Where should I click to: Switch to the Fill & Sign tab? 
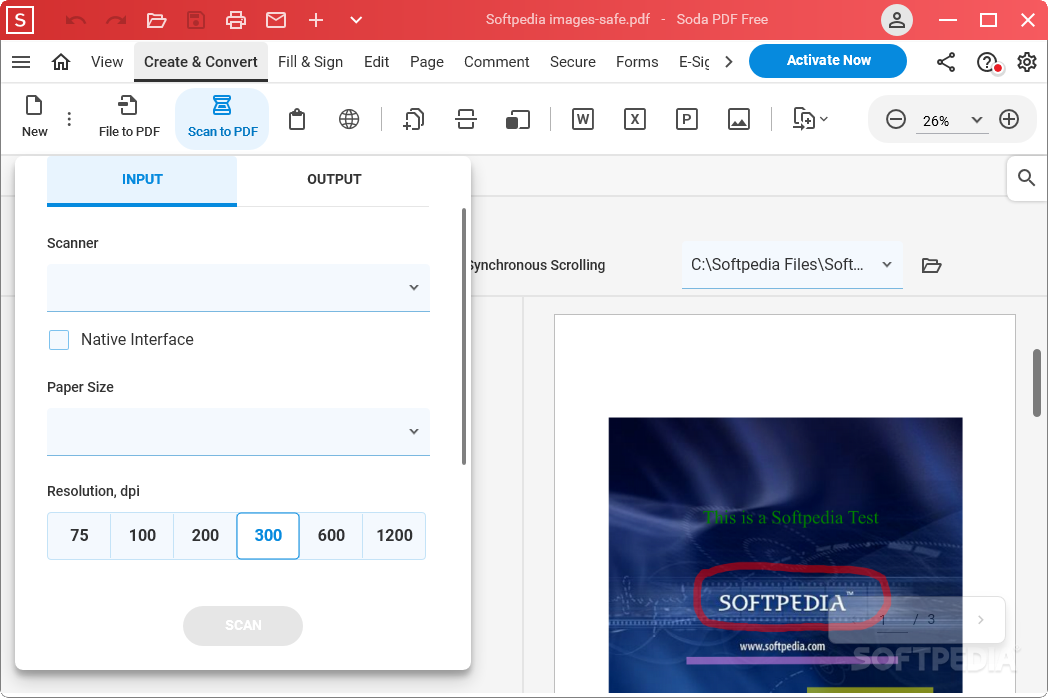[310, 62]
